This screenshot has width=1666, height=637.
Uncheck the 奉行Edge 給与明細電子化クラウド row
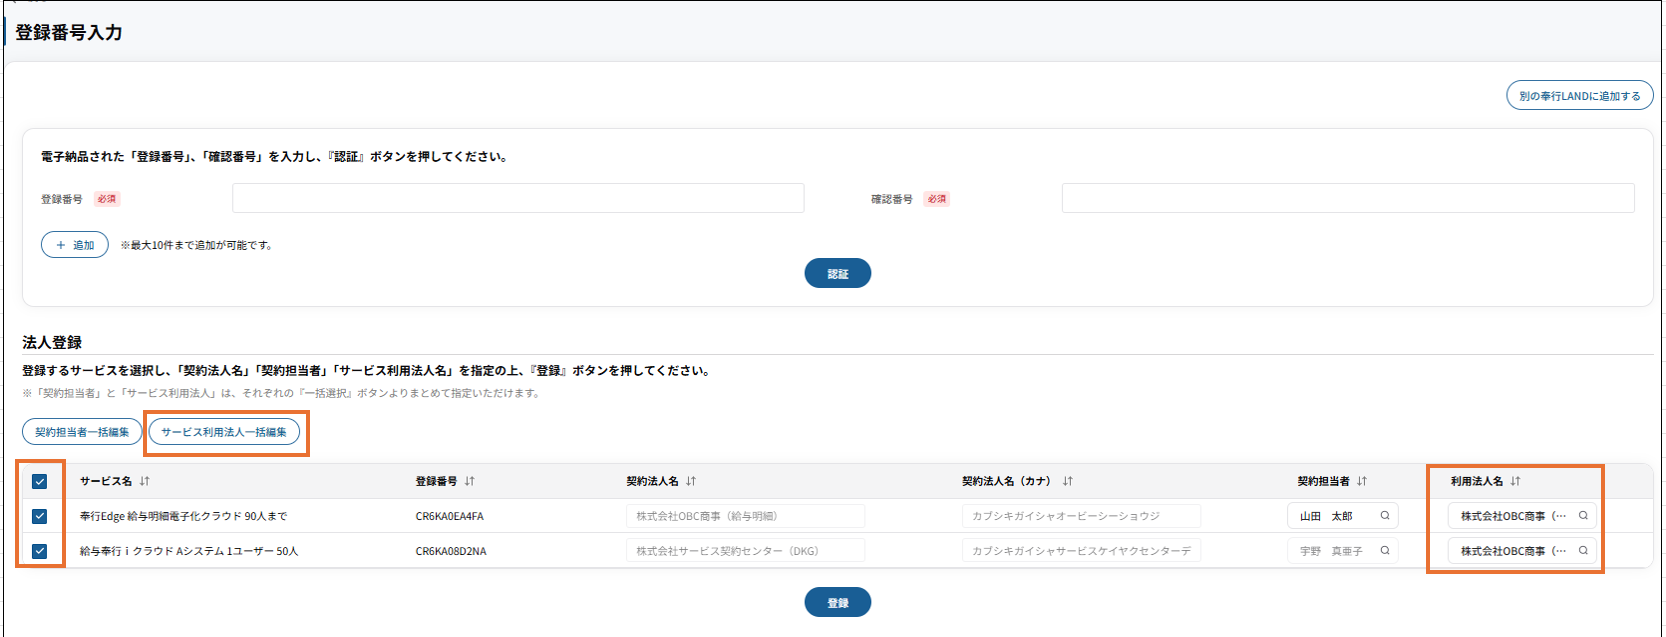(40, 516)
